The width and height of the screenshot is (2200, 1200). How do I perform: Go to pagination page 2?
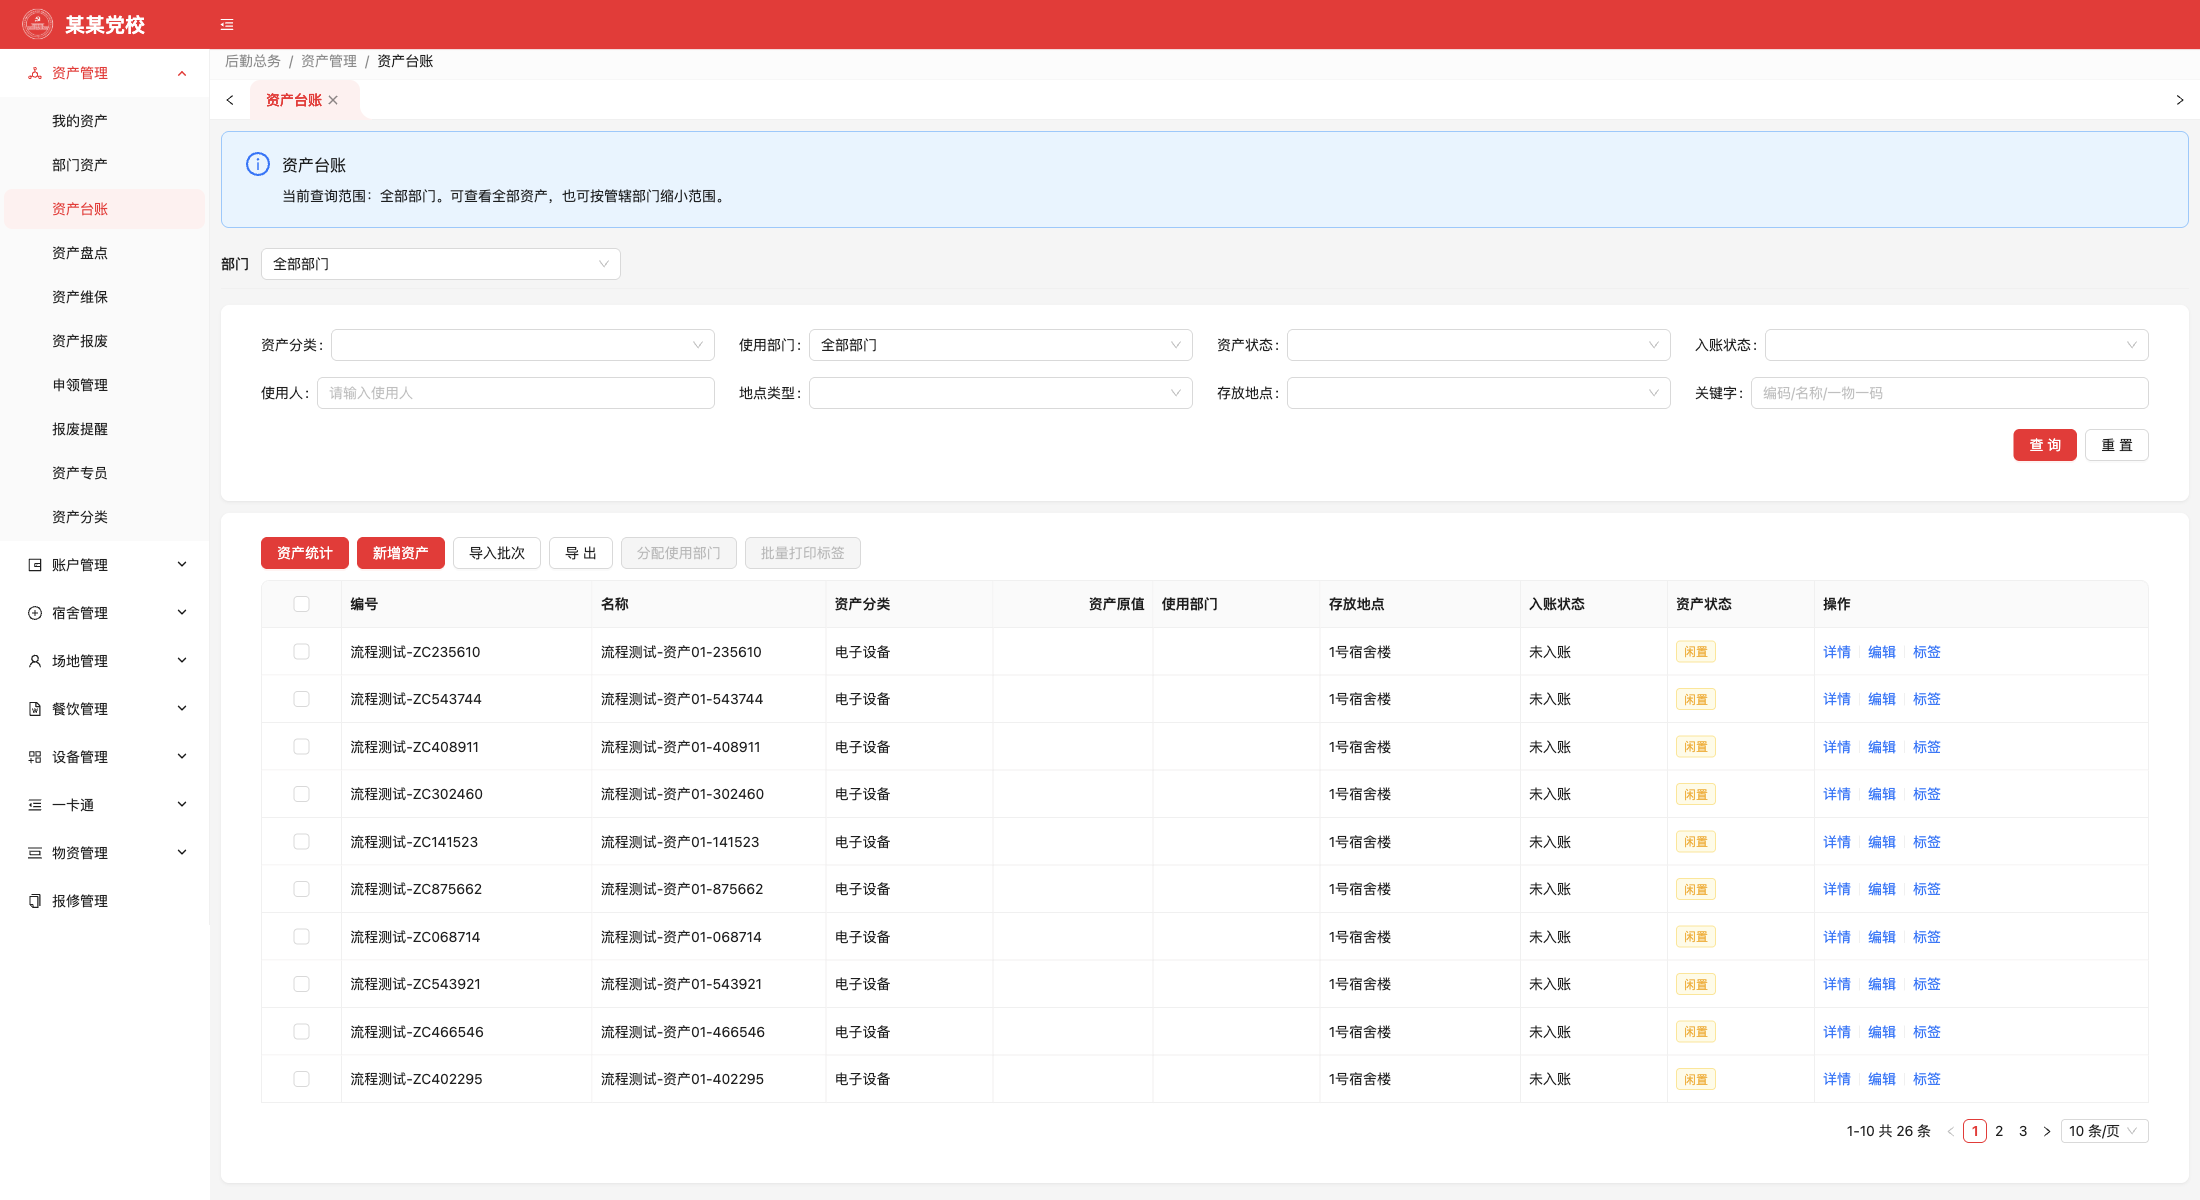[1999, 1131]
